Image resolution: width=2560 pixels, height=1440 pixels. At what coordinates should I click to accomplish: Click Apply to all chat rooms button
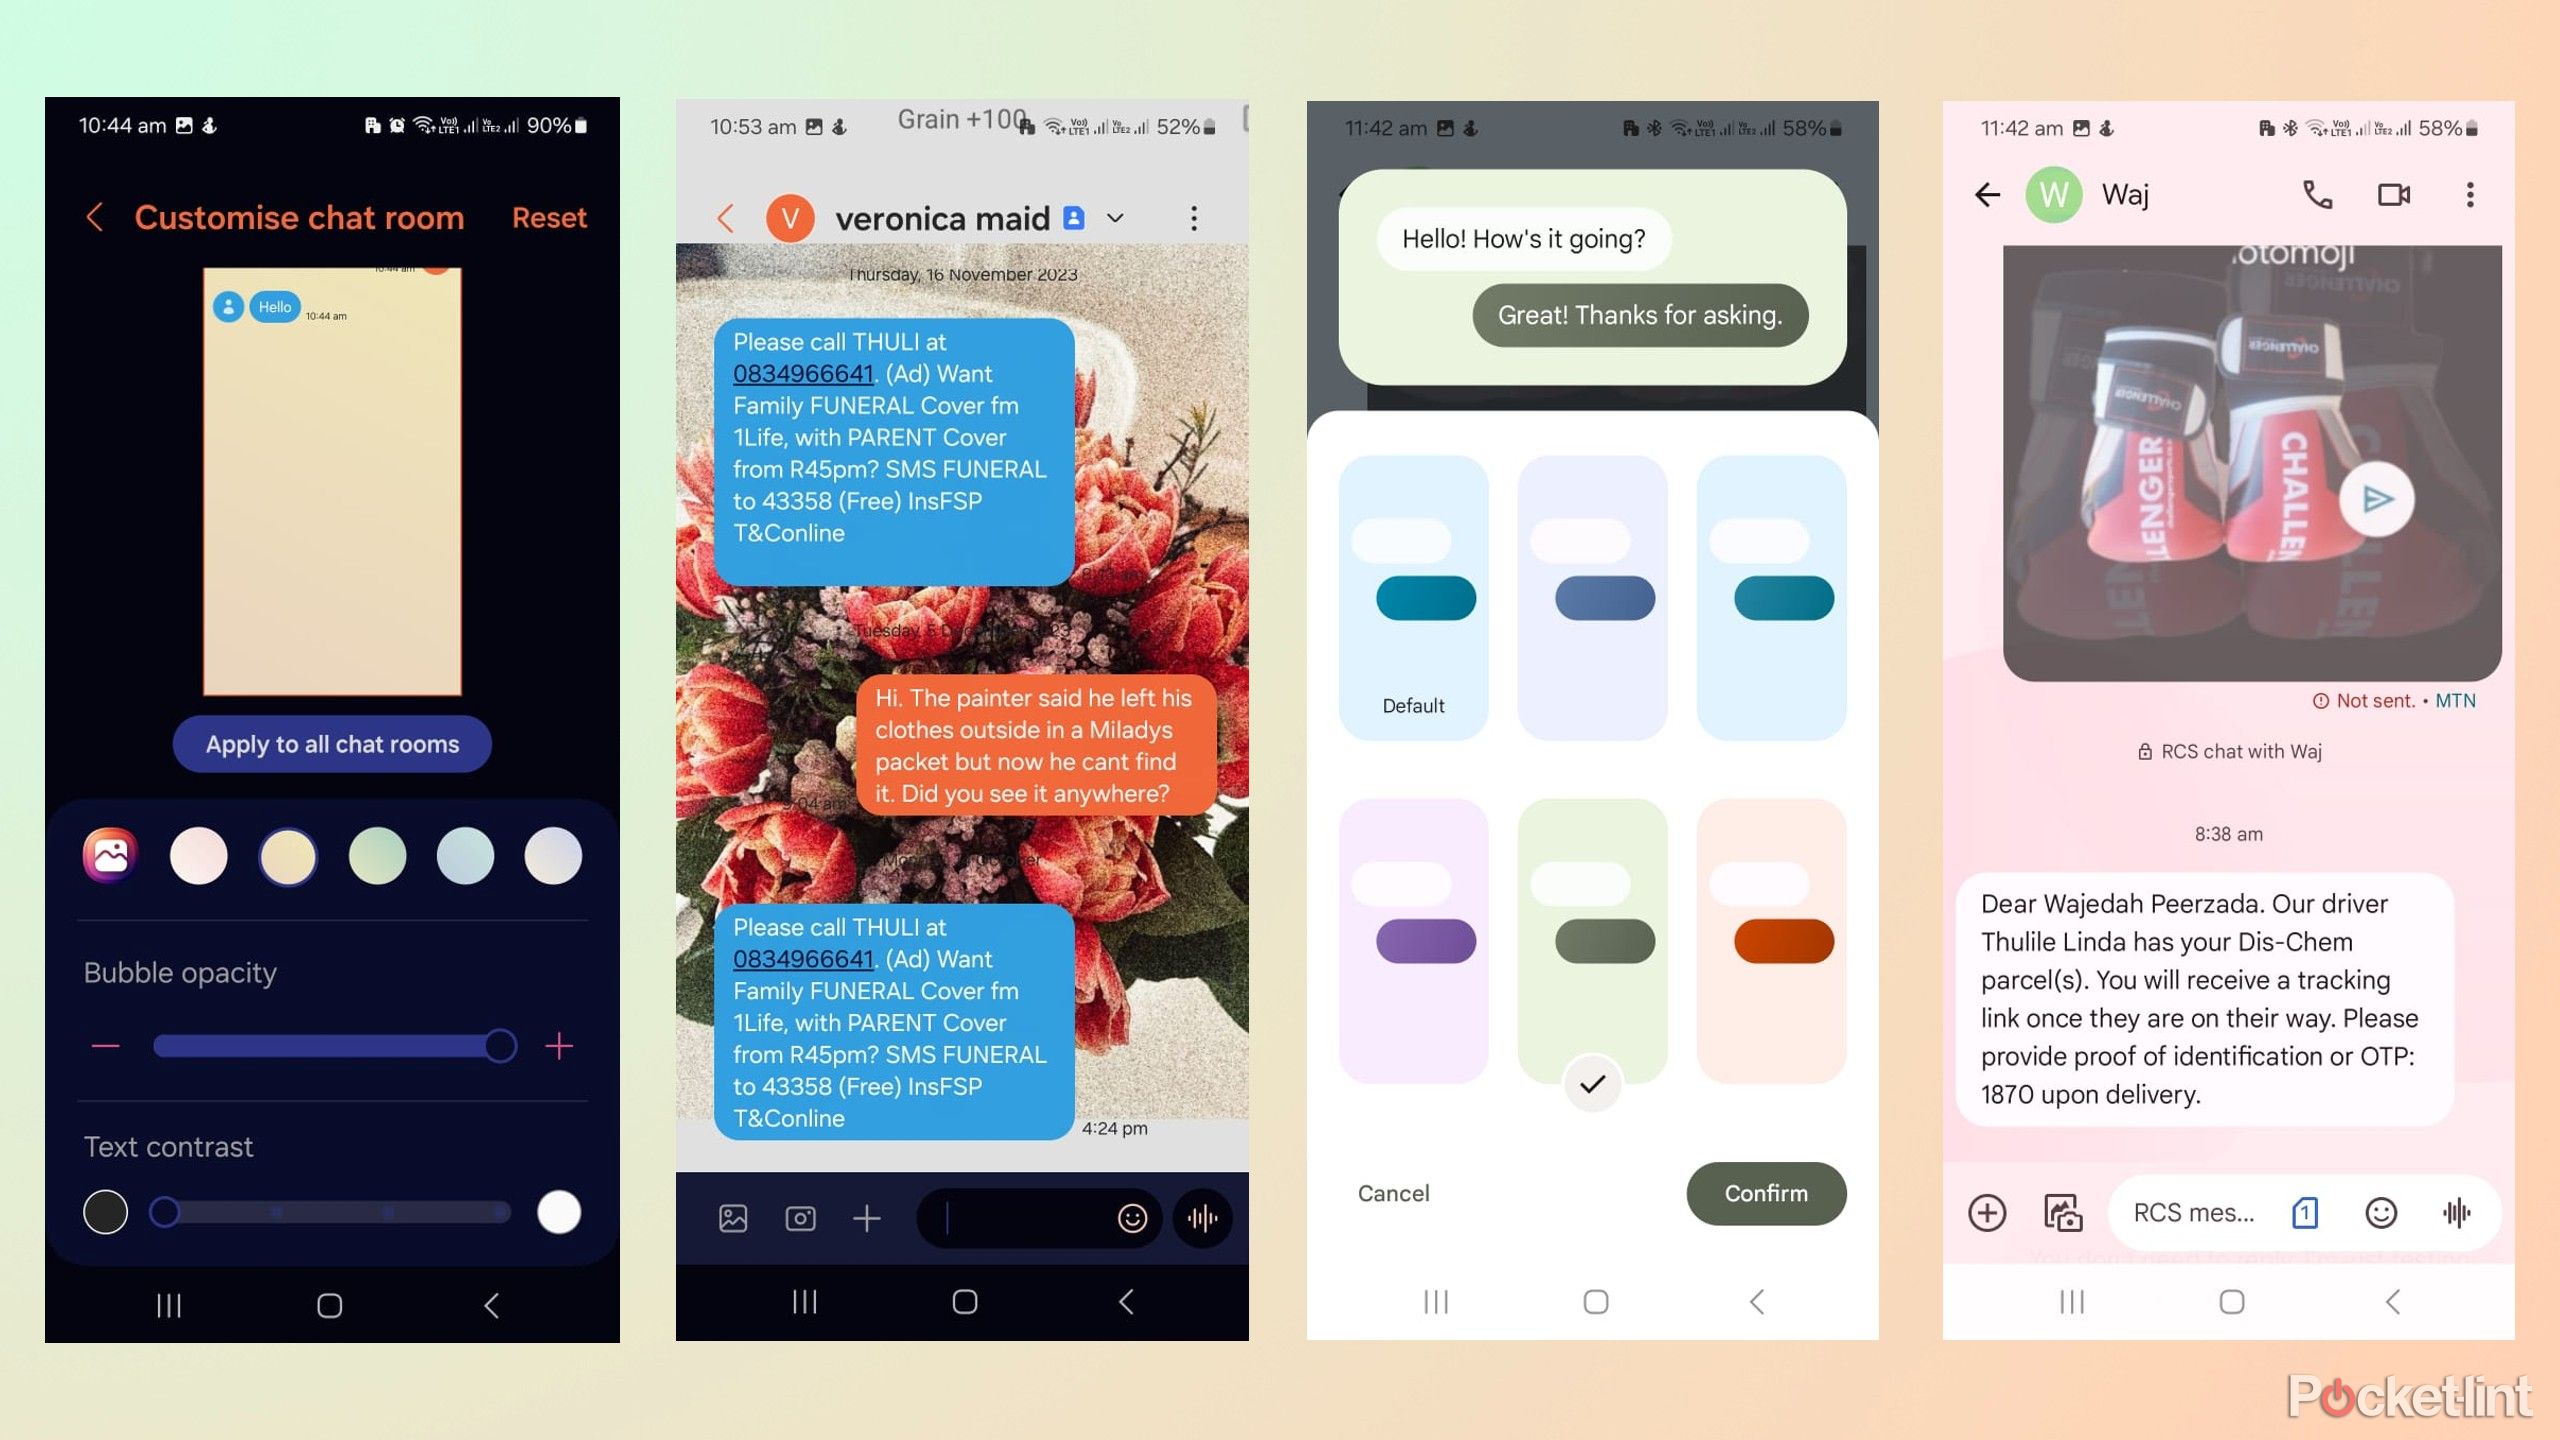(x=332, y=742)
